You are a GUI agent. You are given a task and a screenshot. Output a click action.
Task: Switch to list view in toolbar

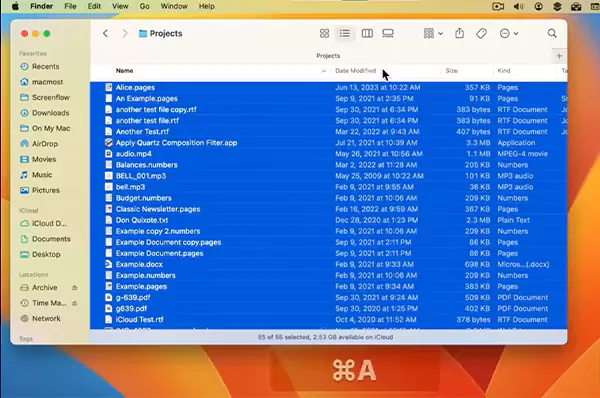(x=345, y=34)
